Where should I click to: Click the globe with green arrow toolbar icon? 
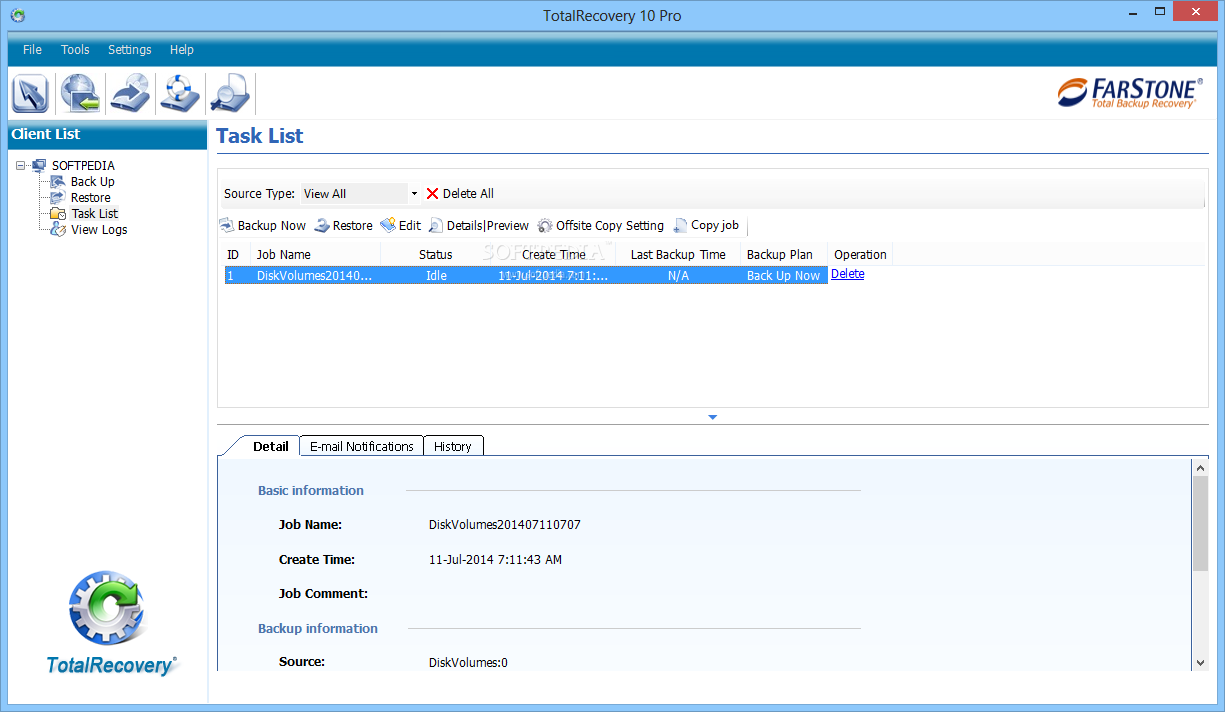coord(80,93)
